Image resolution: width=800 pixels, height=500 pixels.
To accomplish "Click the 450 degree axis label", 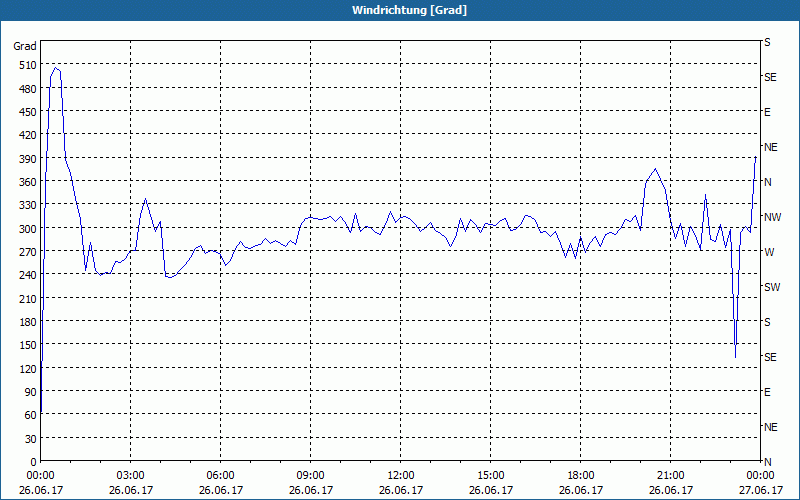I will point(28,112).
